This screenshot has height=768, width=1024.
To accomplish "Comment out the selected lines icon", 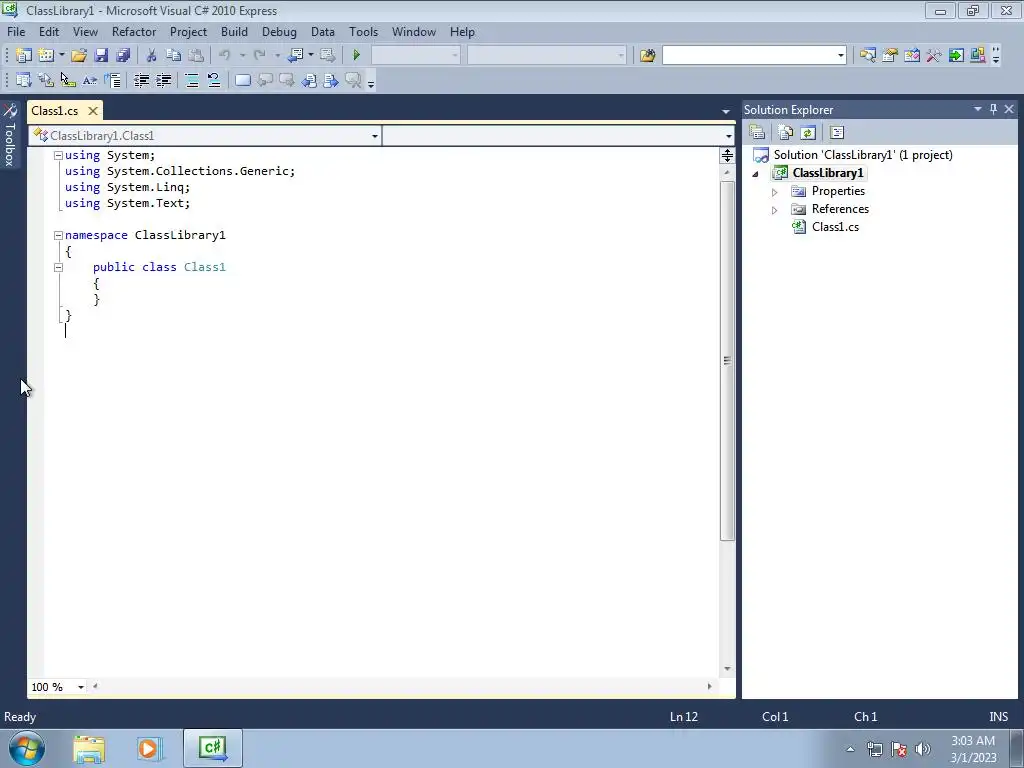I will point(192,80).
